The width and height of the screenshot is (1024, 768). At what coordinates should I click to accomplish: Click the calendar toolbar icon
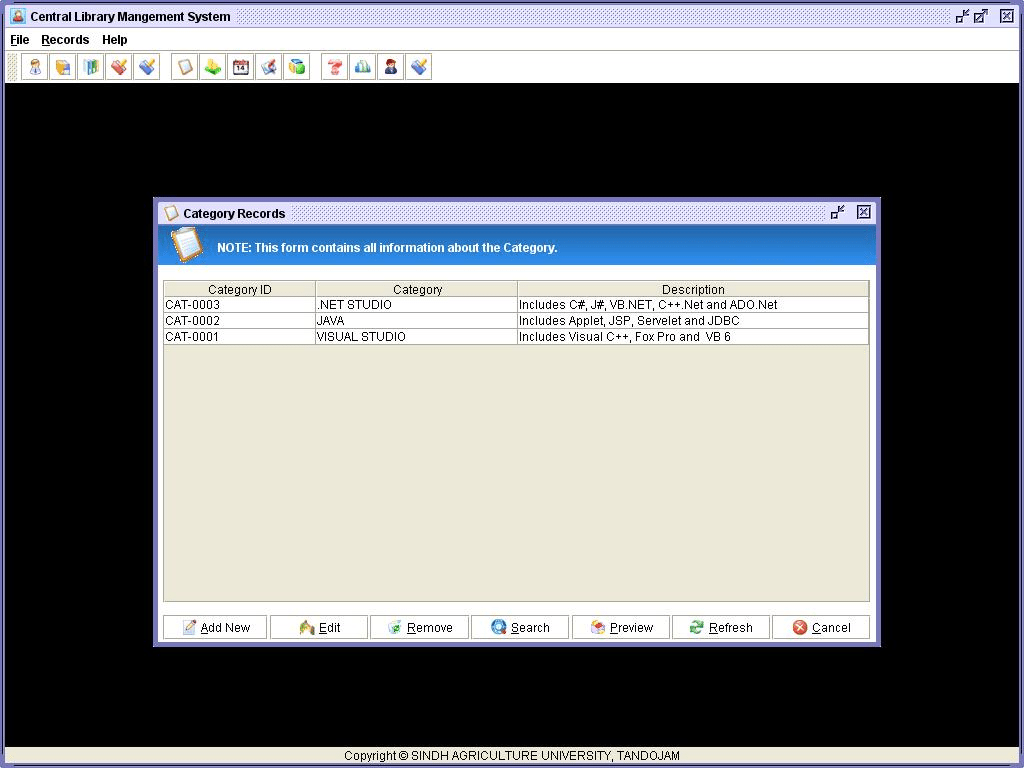pos(241,67)
